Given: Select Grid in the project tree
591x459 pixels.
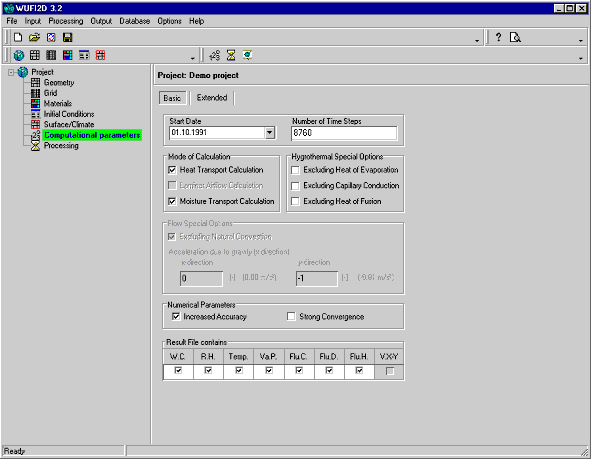Looking at the screenshot, I should point(51,93).
